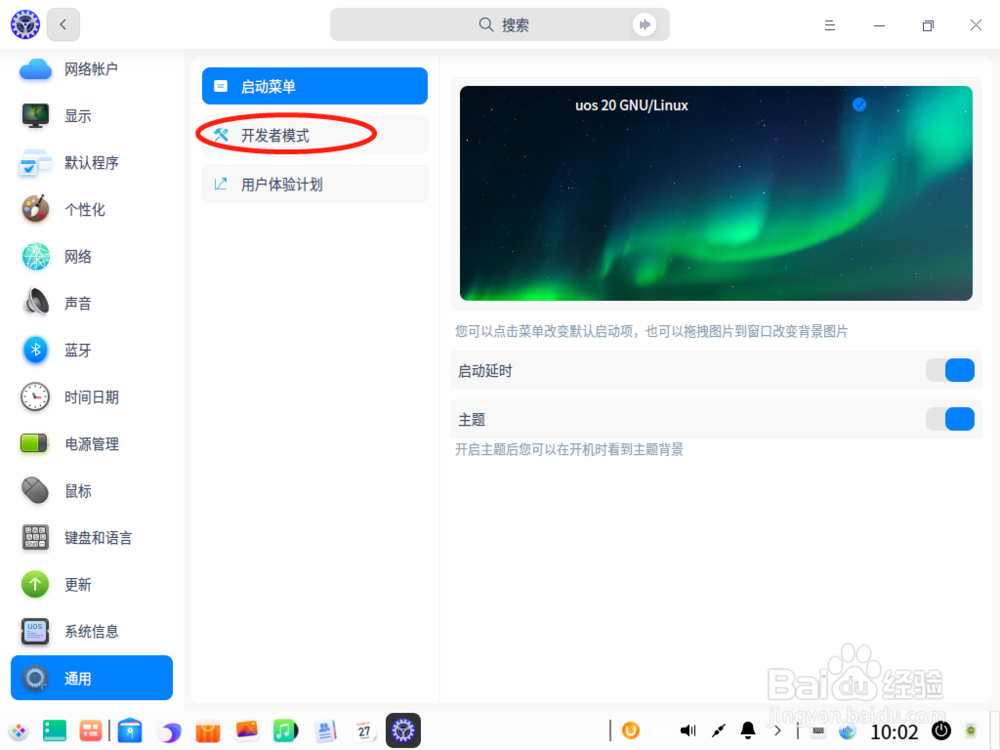
Task: Click the notification bell in the tray
Action: (x=747, y=731)
